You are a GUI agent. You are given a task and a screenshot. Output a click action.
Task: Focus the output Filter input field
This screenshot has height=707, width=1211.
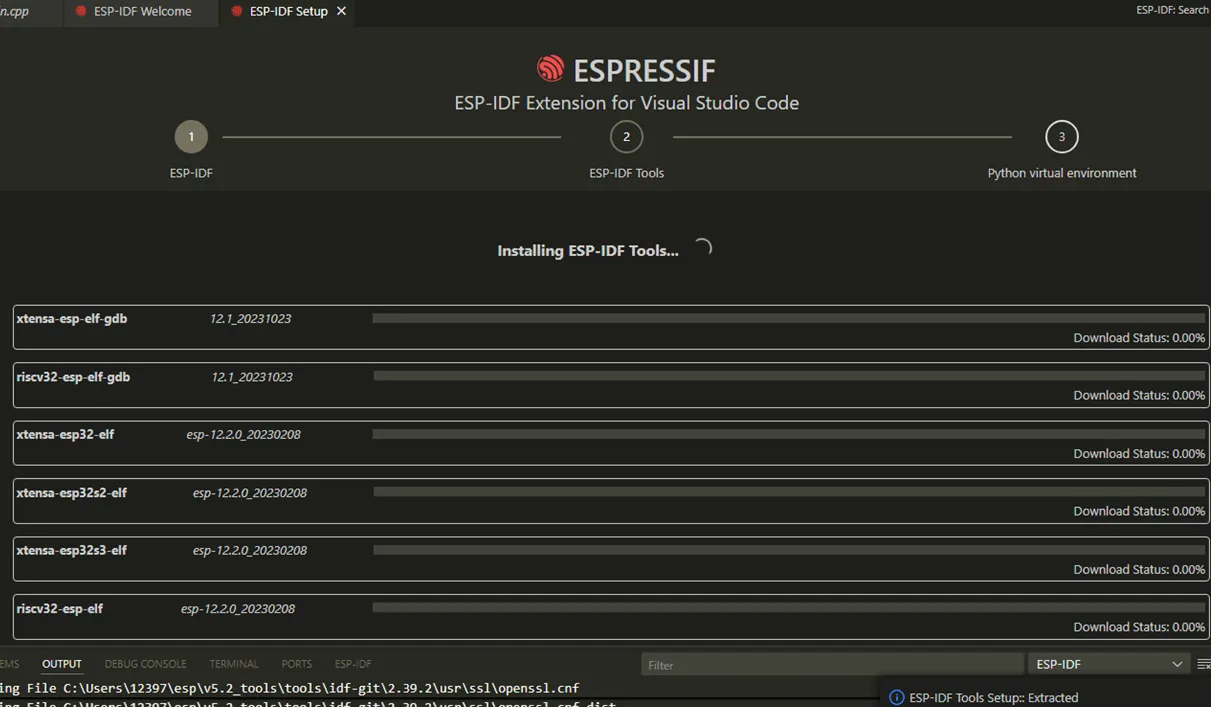click(x=832, y=664)
